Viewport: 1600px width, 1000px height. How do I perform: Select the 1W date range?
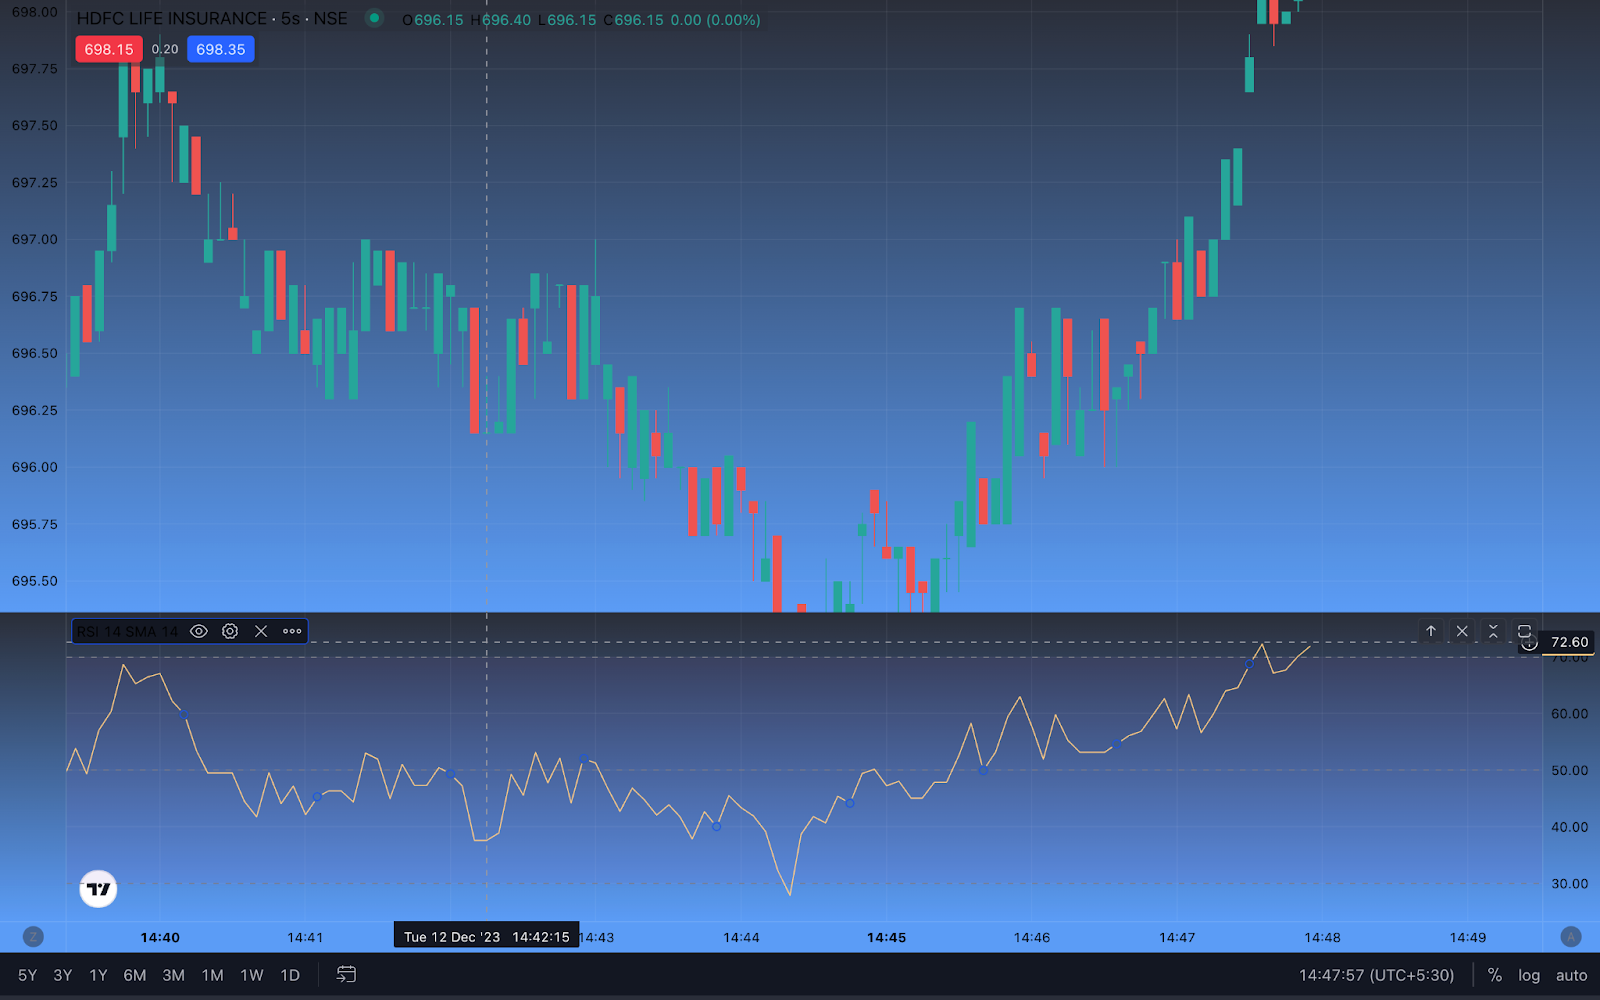click(x=252, y=975)
